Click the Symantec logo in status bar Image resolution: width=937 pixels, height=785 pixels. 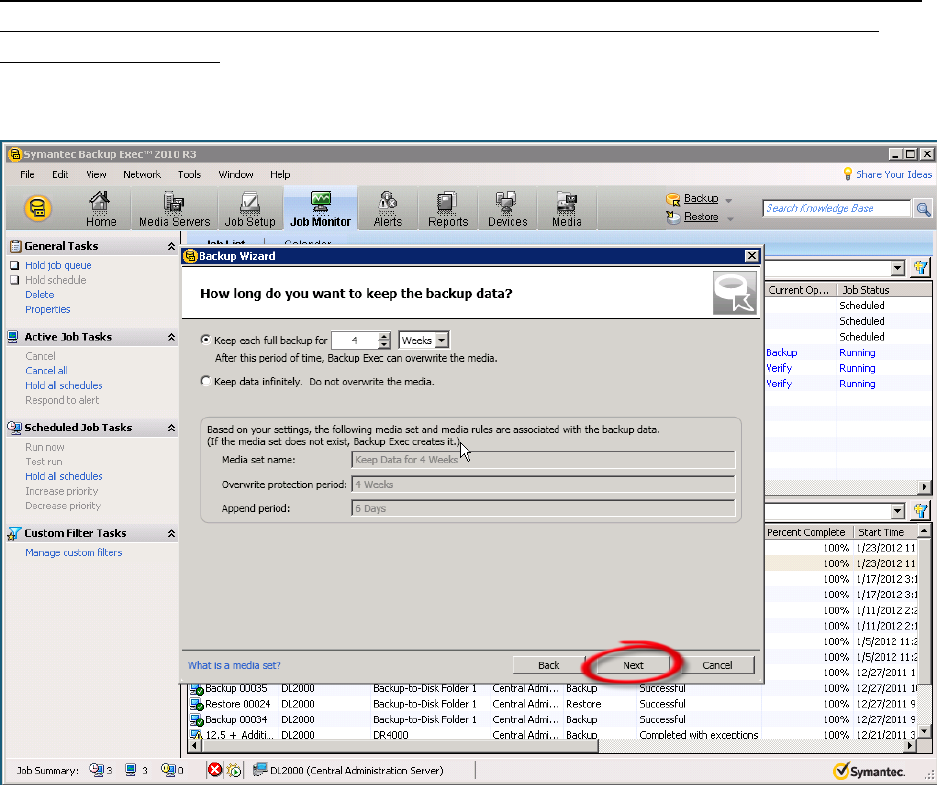point(869,771)
